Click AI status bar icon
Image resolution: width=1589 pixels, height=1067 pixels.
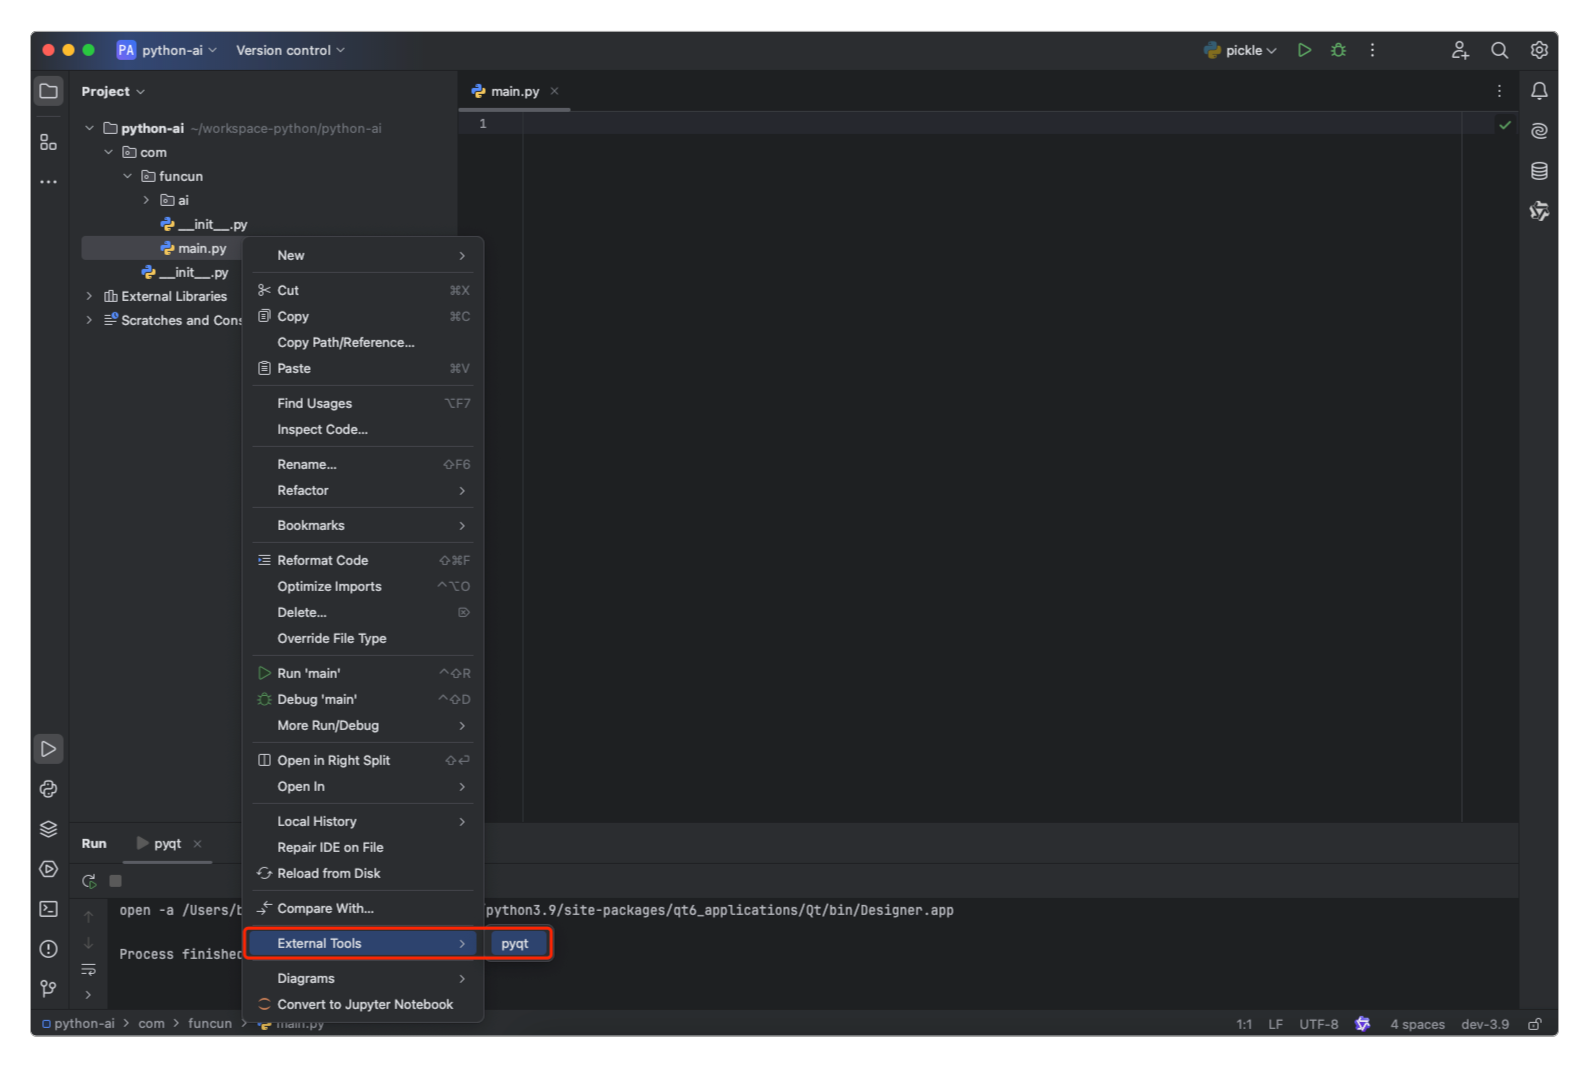(1362, 1024)
